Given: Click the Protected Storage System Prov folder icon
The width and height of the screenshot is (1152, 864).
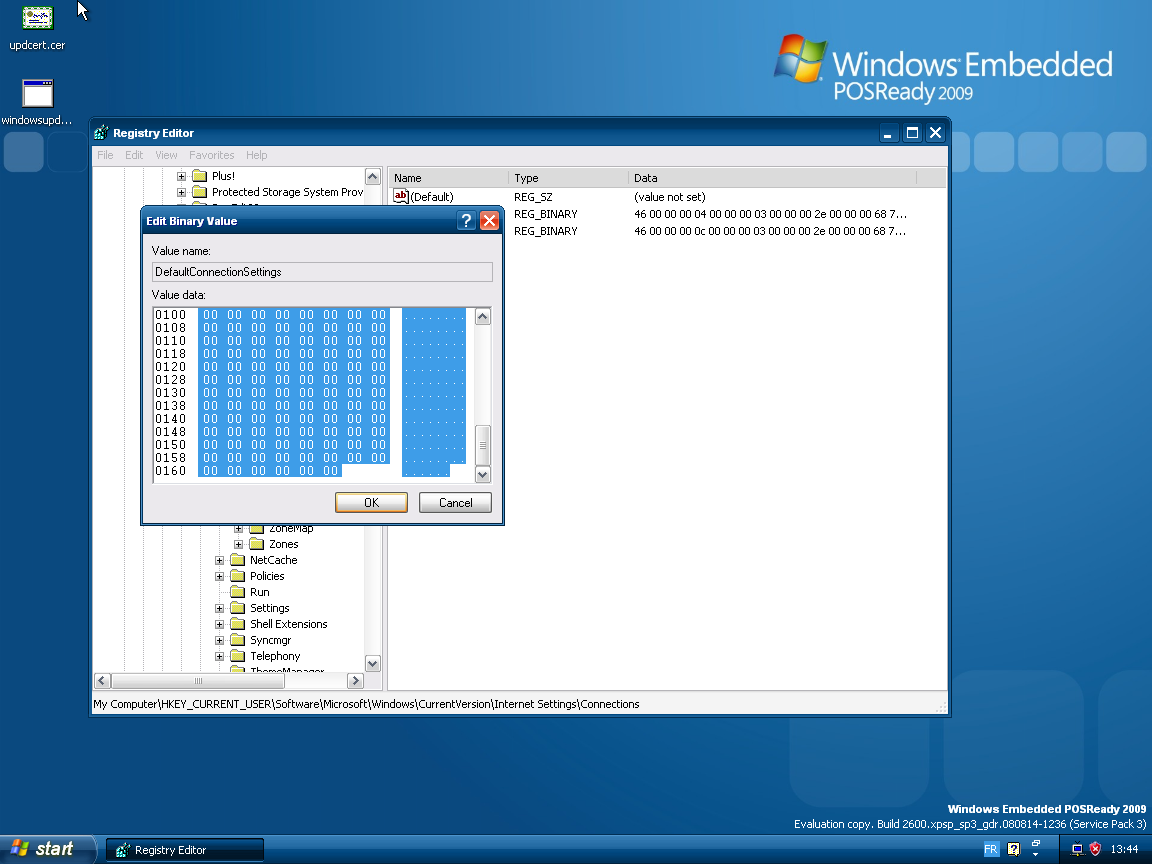Looking at the screenshot, I should [199, 192].
